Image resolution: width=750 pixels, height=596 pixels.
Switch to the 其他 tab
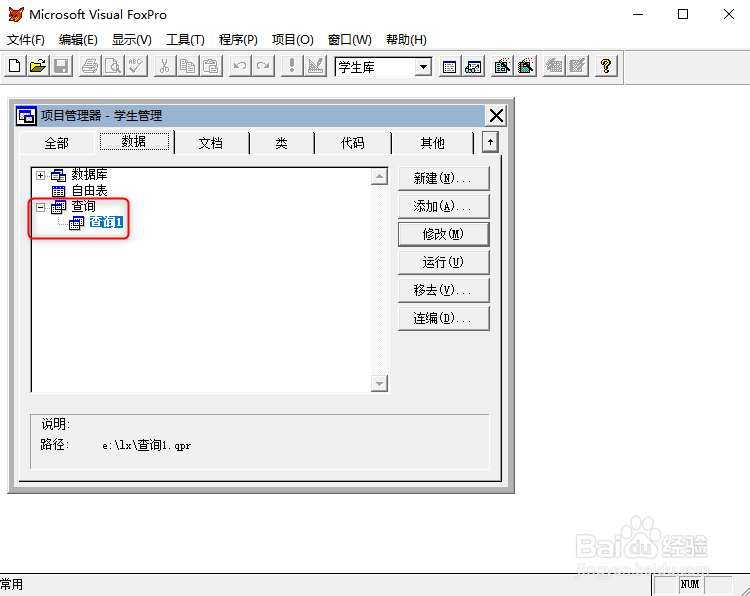tap(432, 143)
